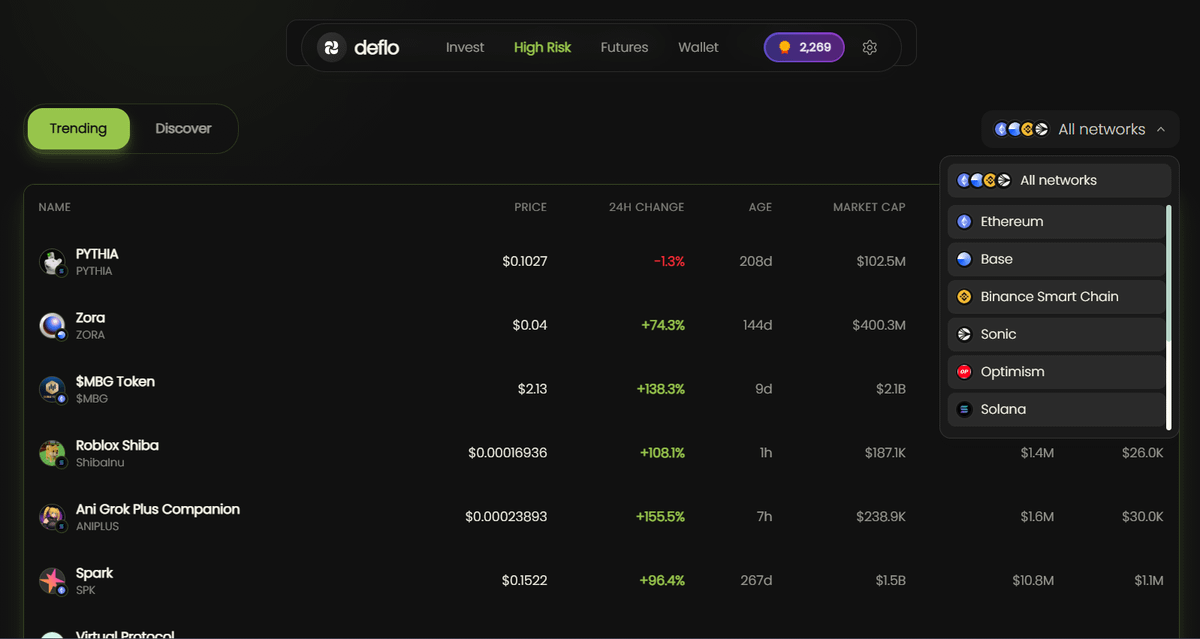
Task: Filter by Base network
Action: [1056, 259]
